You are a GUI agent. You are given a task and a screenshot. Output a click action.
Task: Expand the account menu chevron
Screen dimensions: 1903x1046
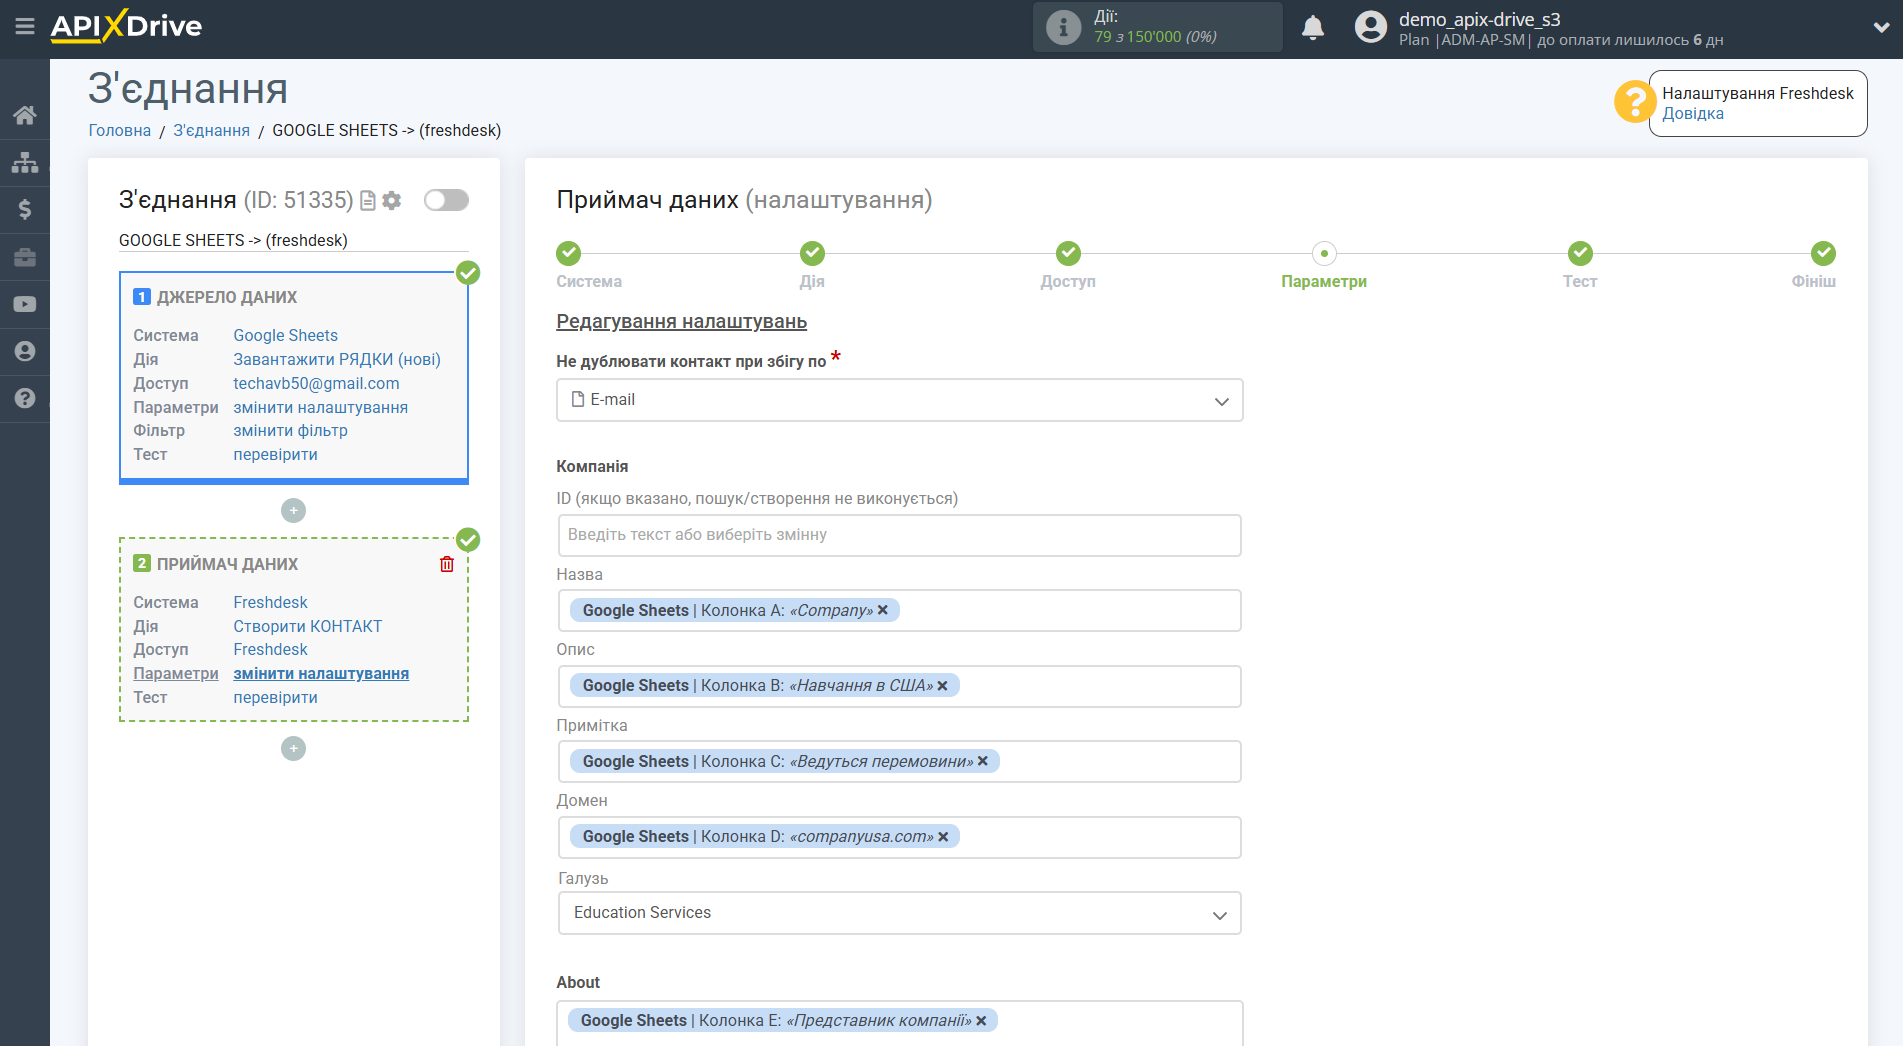point(1881,28)
